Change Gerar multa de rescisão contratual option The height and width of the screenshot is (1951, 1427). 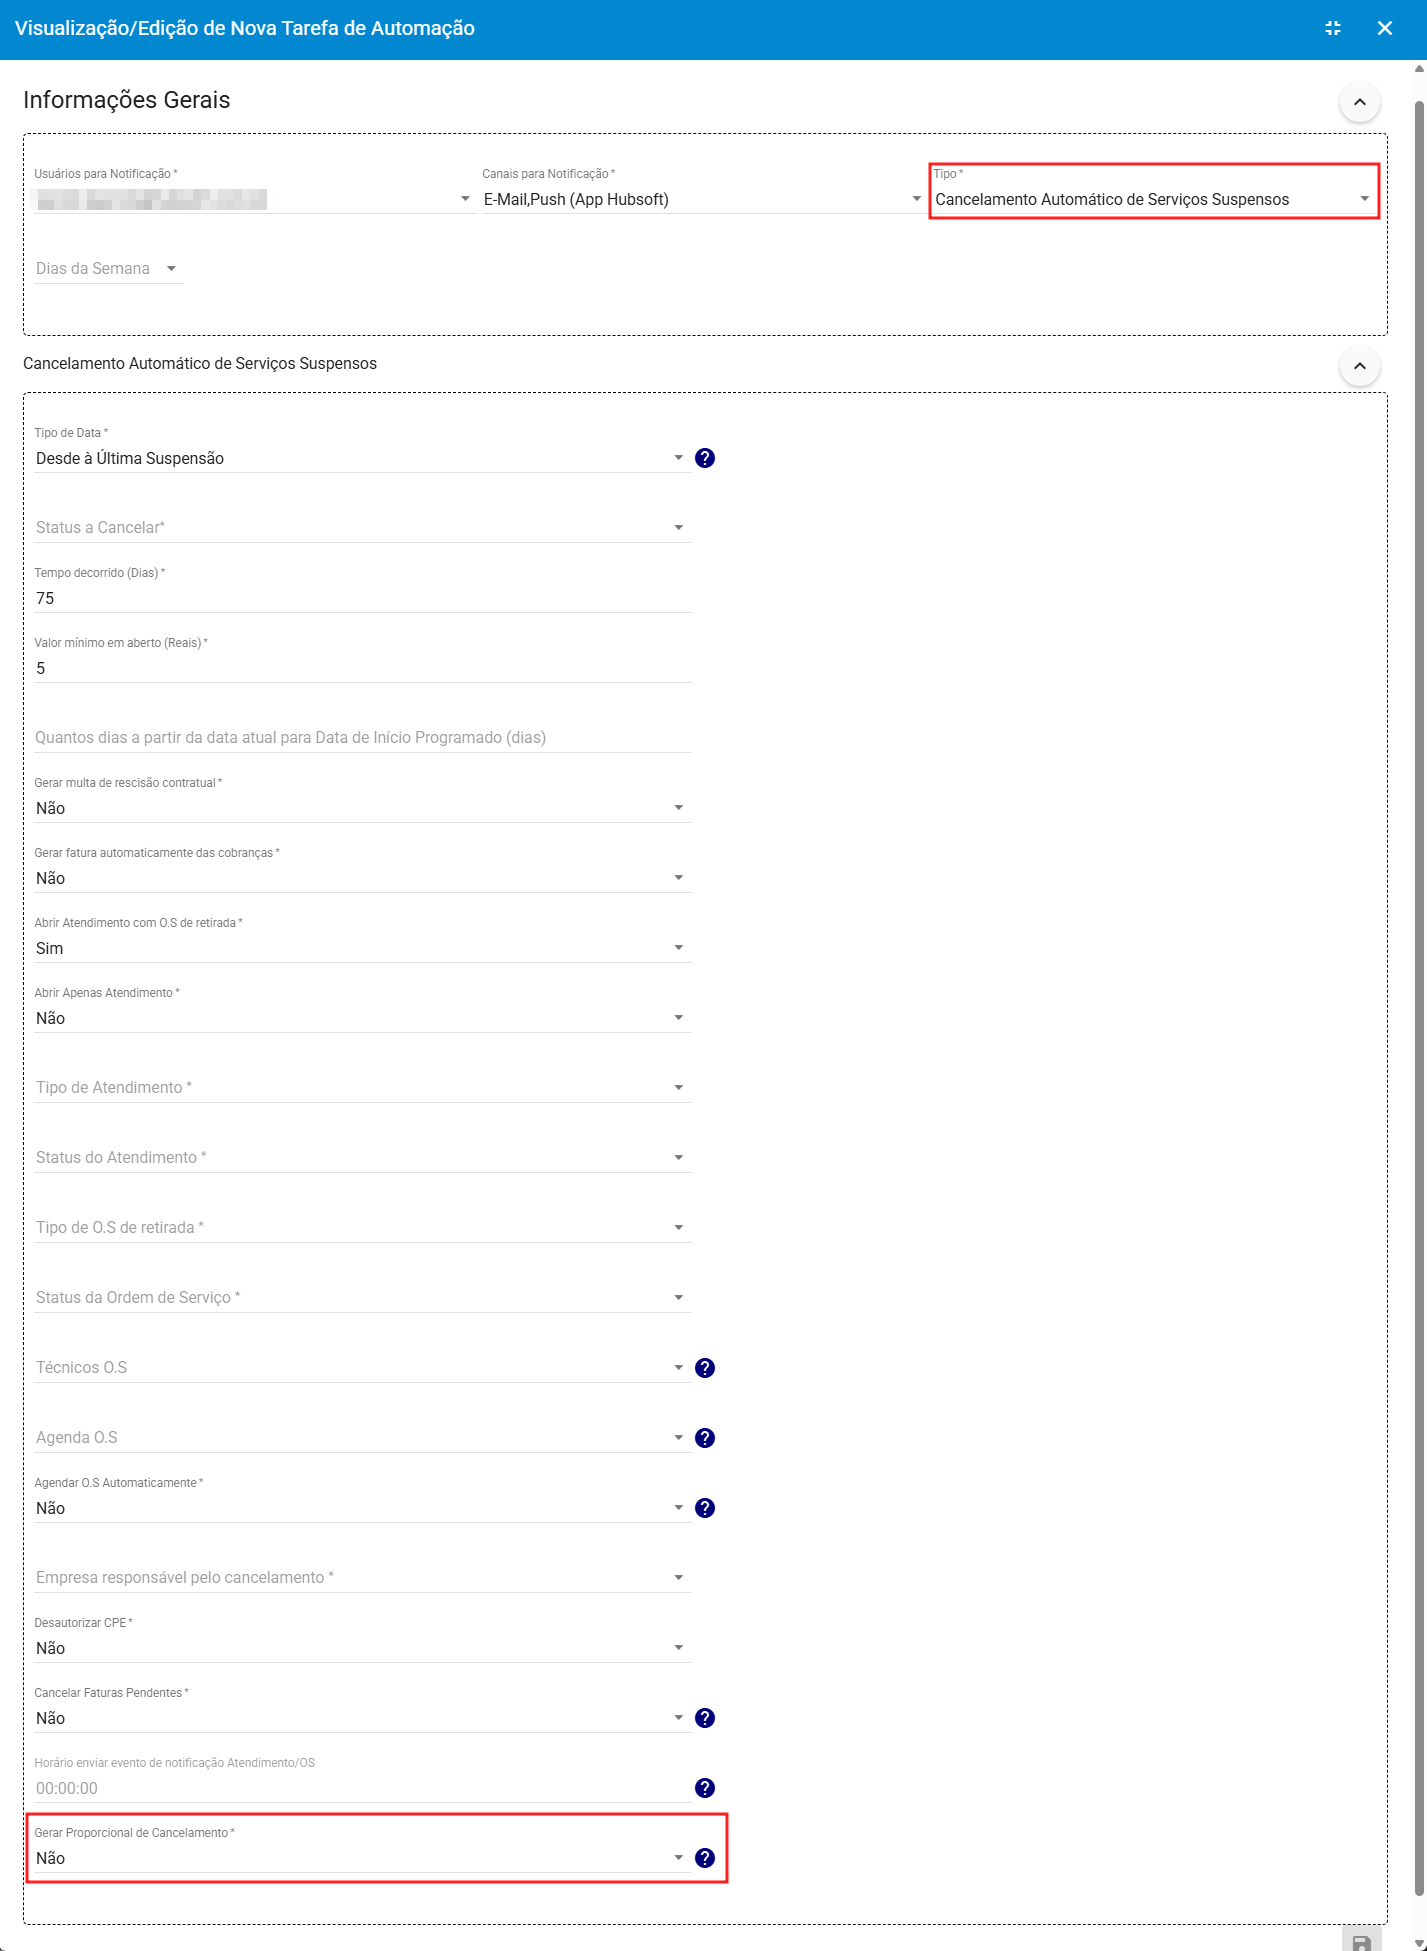361,808
